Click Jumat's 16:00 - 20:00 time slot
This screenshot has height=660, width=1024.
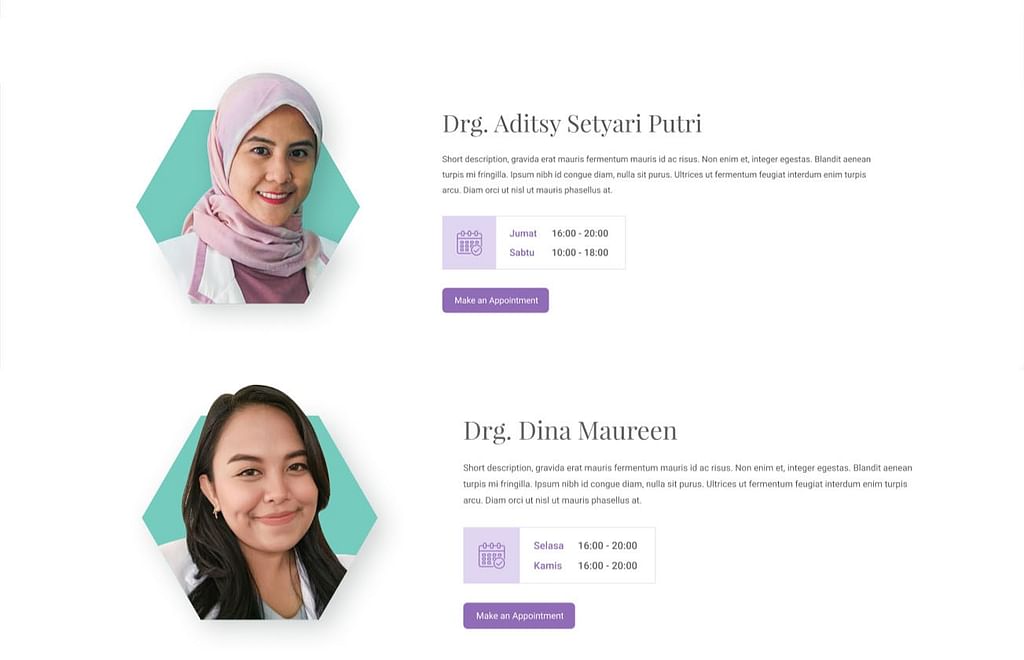[580, 234]
